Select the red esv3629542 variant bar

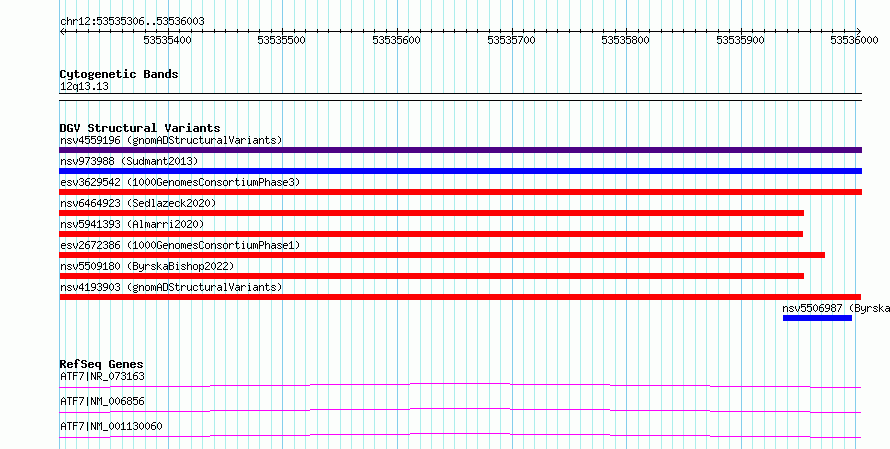(460, 192)
